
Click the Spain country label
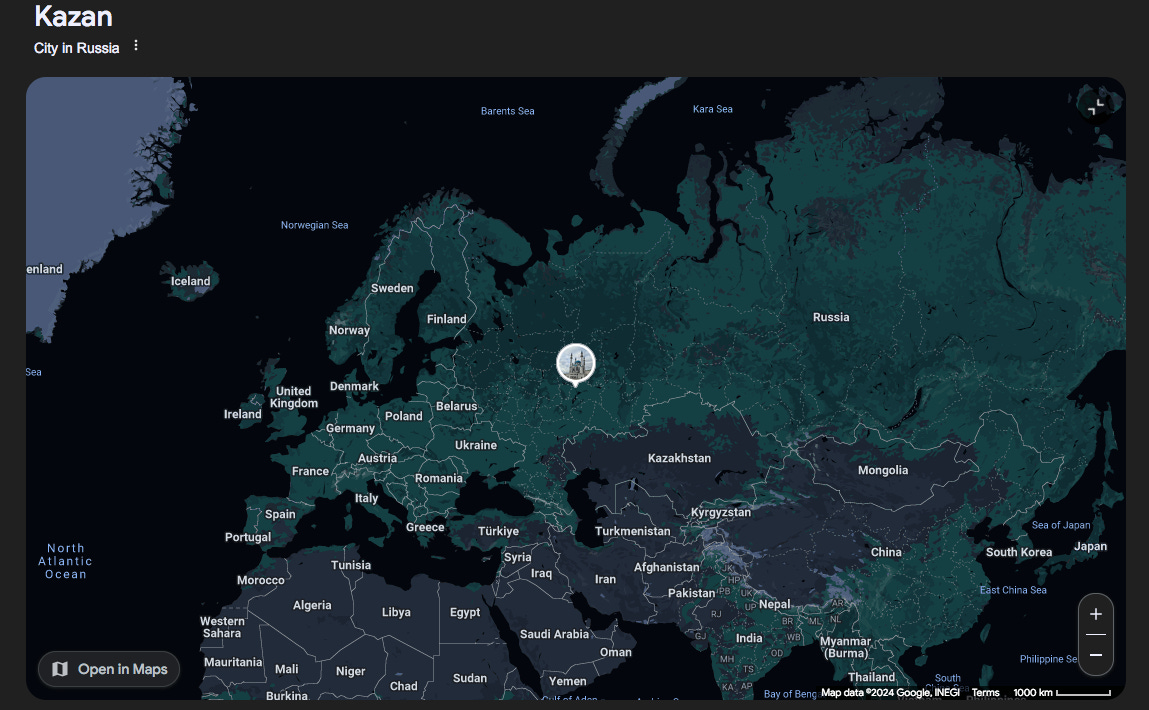280,514
